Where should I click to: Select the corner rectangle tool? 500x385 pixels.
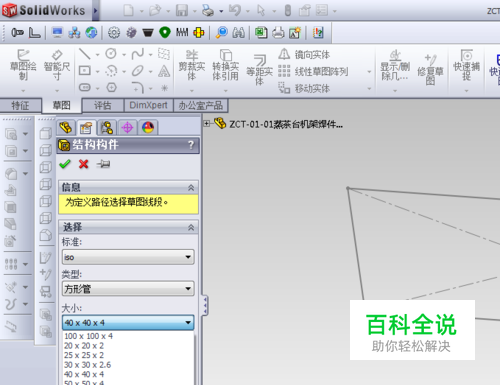(84, 71)
